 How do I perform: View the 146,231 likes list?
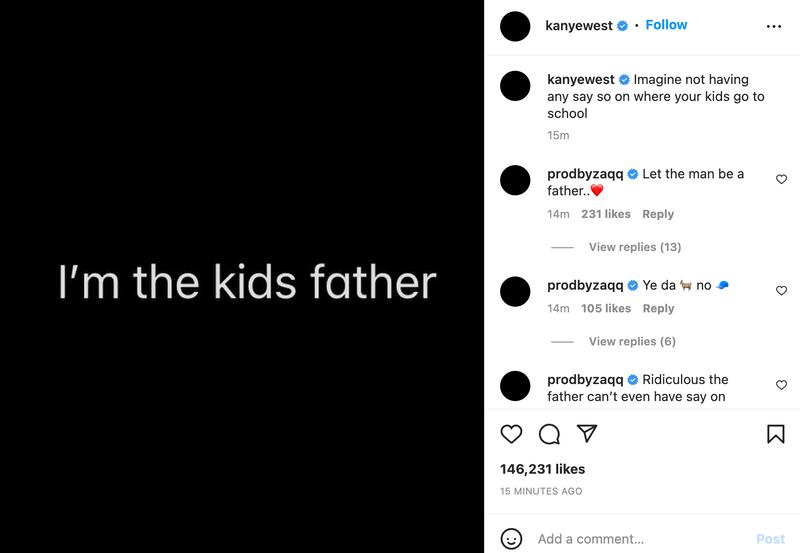pyautogui.click(x=543, y=469)
